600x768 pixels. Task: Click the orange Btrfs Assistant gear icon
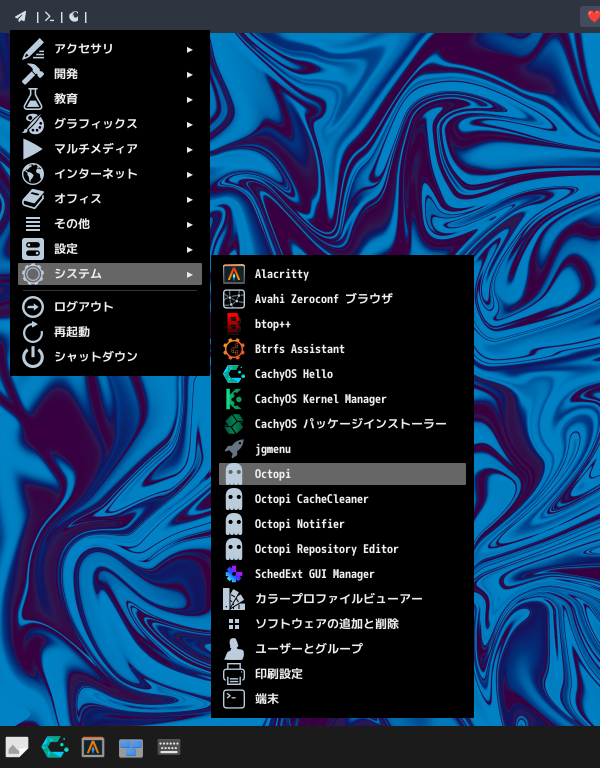coord(234,349)
